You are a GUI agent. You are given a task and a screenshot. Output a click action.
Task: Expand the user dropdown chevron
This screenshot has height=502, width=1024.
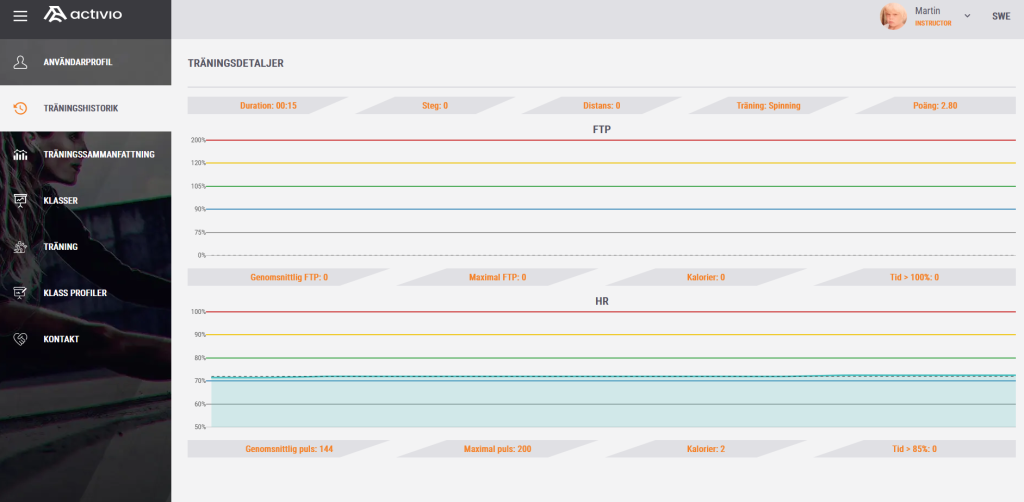tap(967, 16)
